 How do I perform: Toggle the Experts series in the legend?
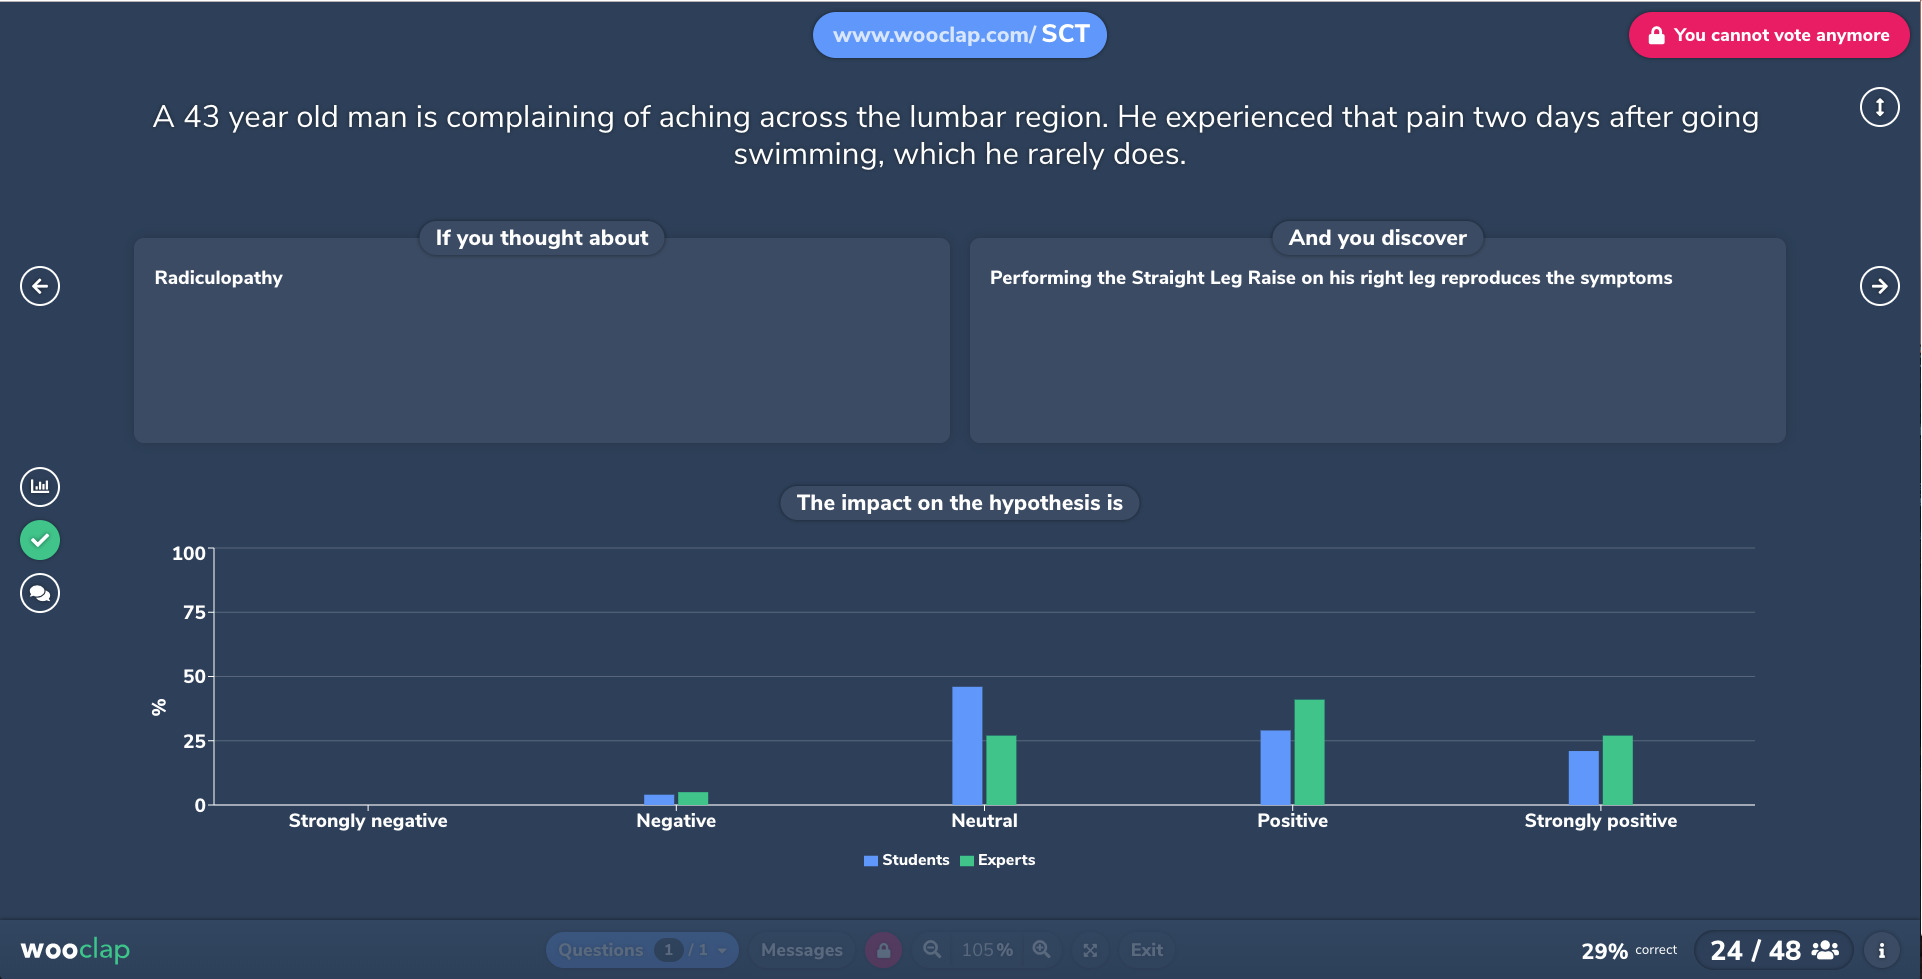997,860
